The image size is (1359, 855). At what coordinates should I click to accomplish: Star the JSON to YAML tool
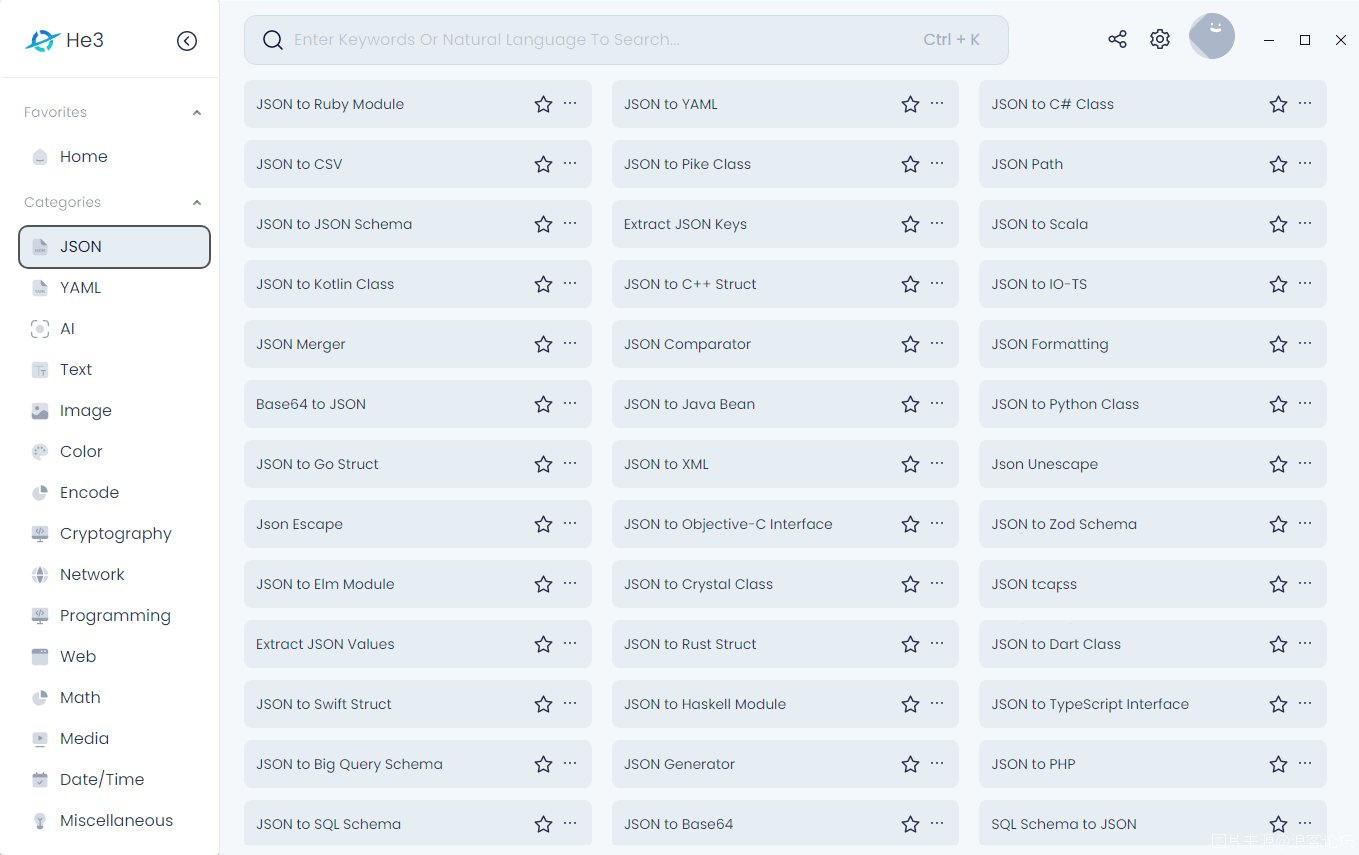click(x=910, y=104)
